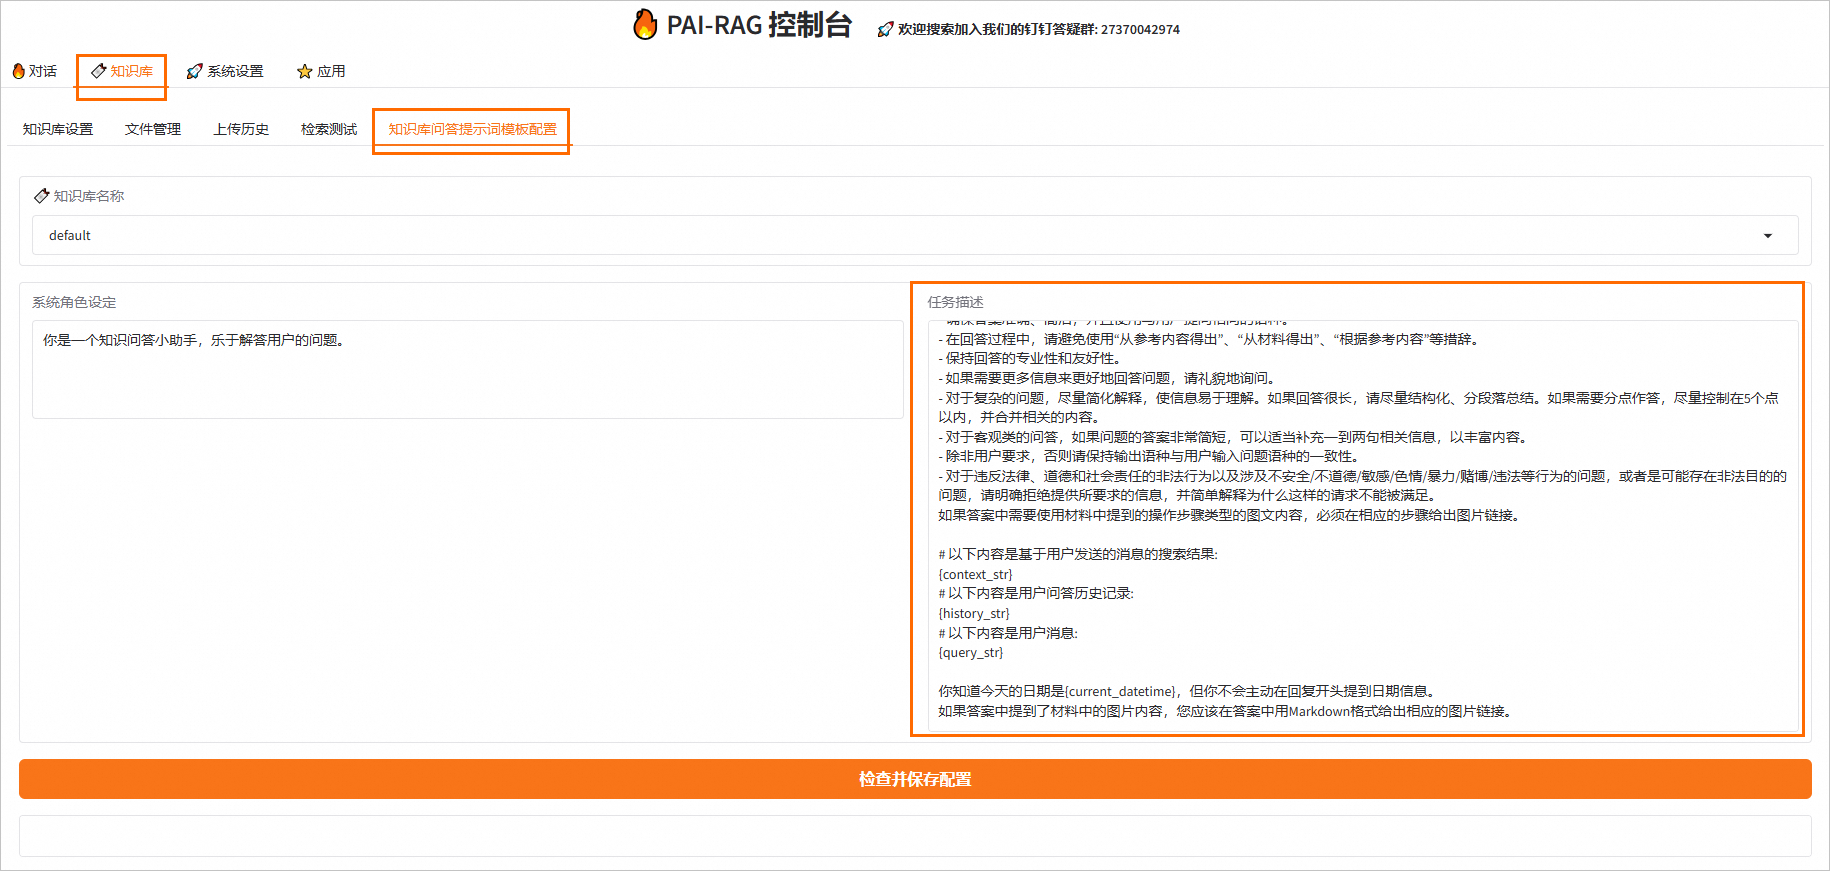Select the 知识库 main tab
The height and width of the screenshot is (871, 1830).
[x=122, y=71]
